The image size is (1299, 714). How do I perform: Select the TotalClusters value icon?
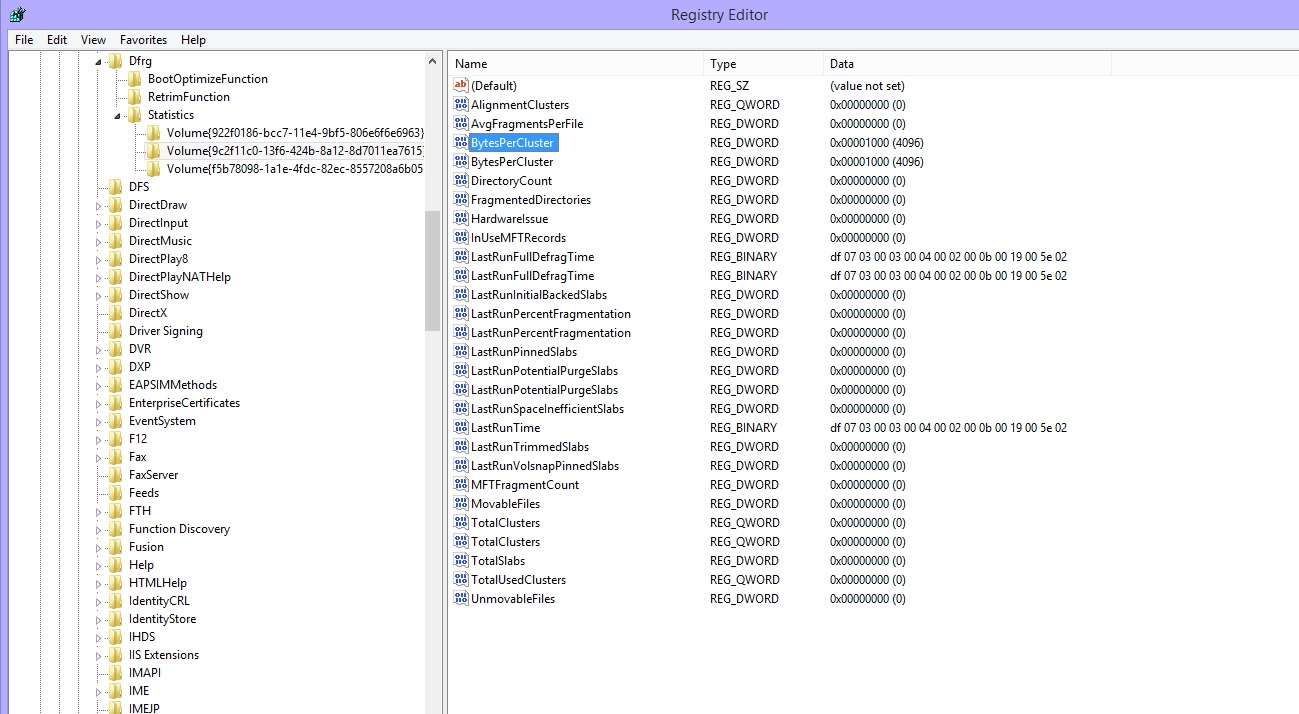461,522
